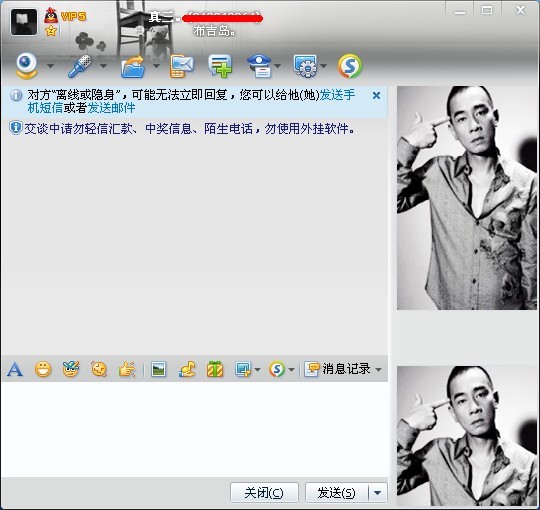The width and height of the screenshot is (540, 510).
Task: Open contact avatar in title bar
Action: click(24, 22)
